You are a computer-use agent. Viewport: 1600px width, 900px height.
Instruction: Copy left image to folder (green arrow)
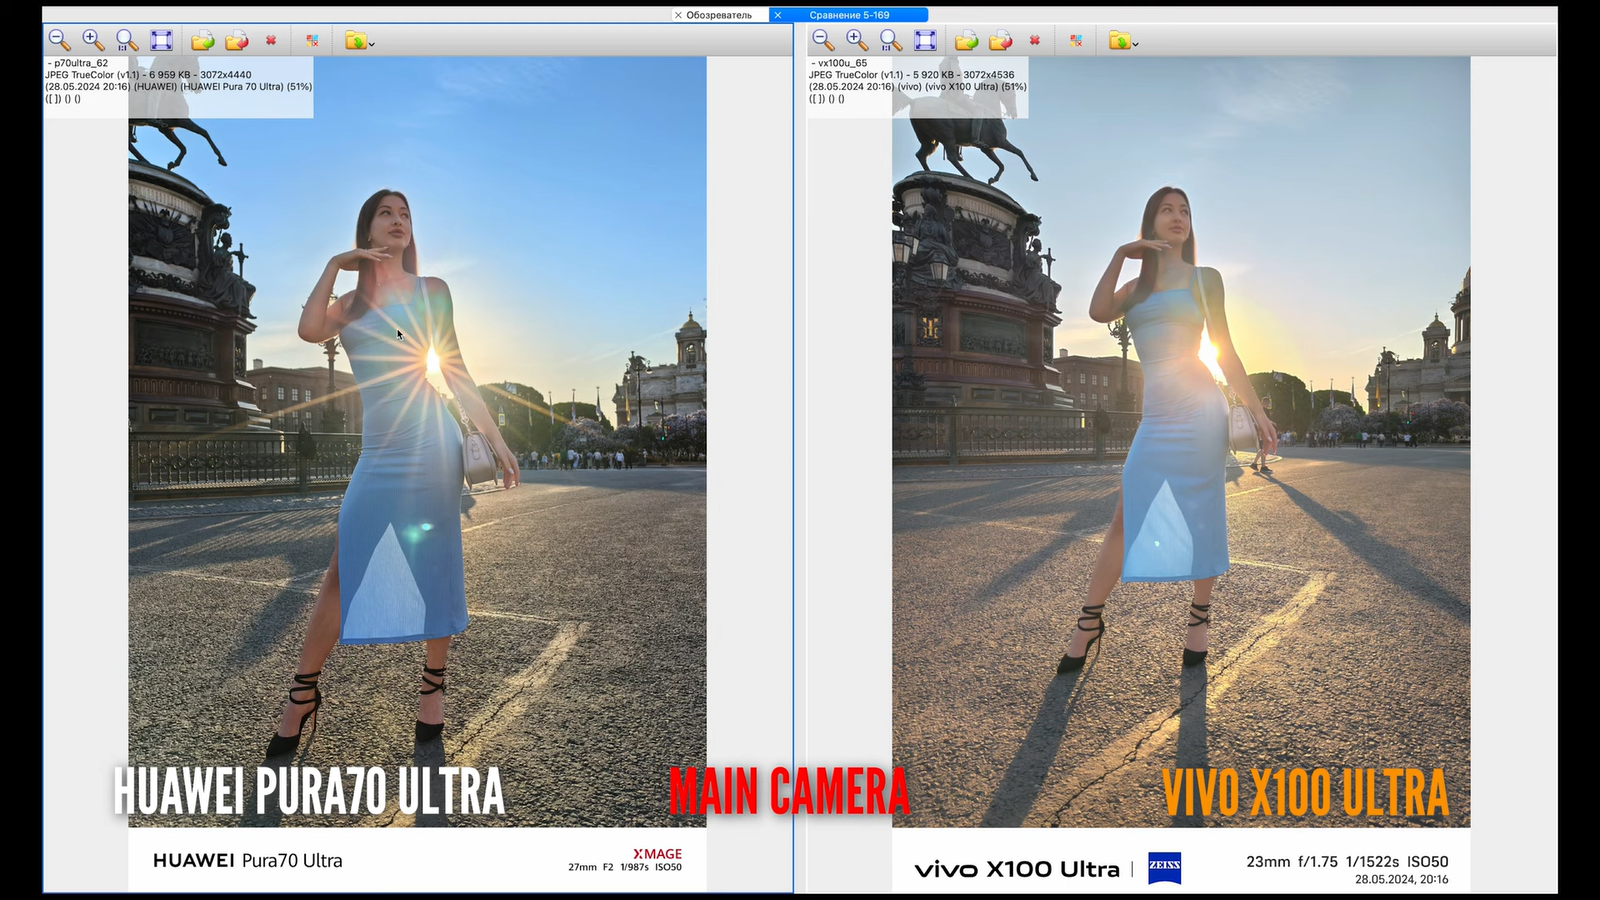coord(203,40)
